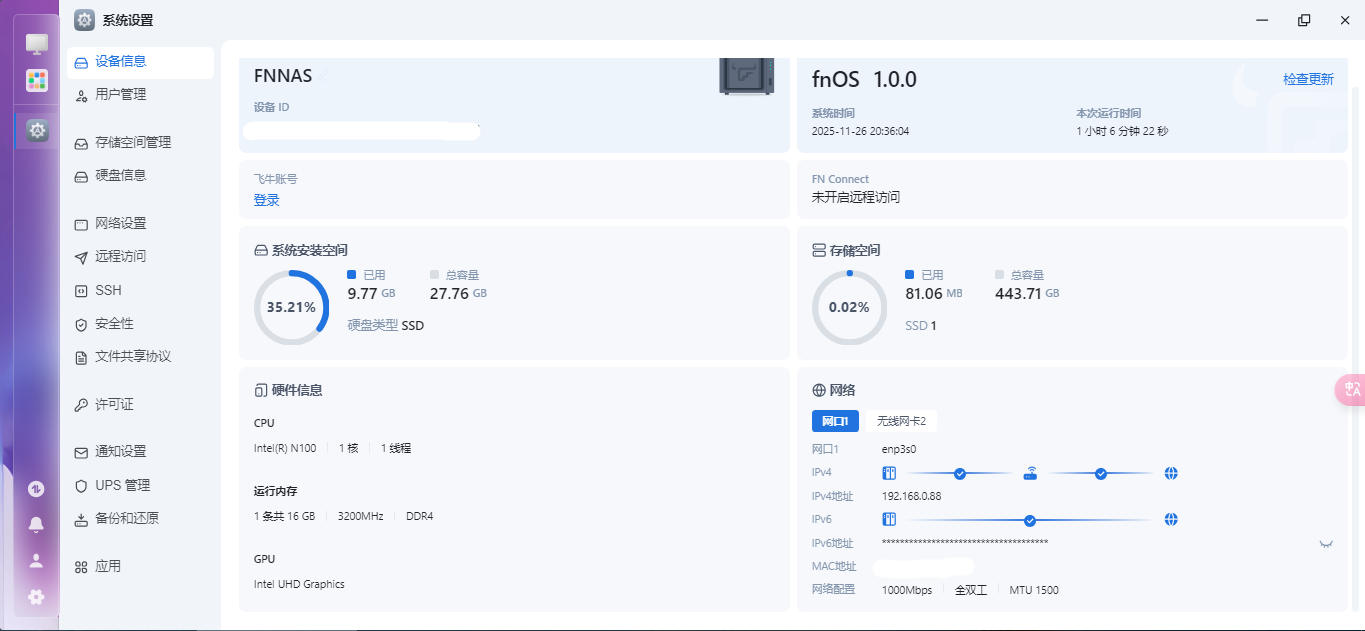Click the Intel(R) N100 CPU text
Image resolution: width=1365 pixels, height=631 pixels.
(285, 448)
